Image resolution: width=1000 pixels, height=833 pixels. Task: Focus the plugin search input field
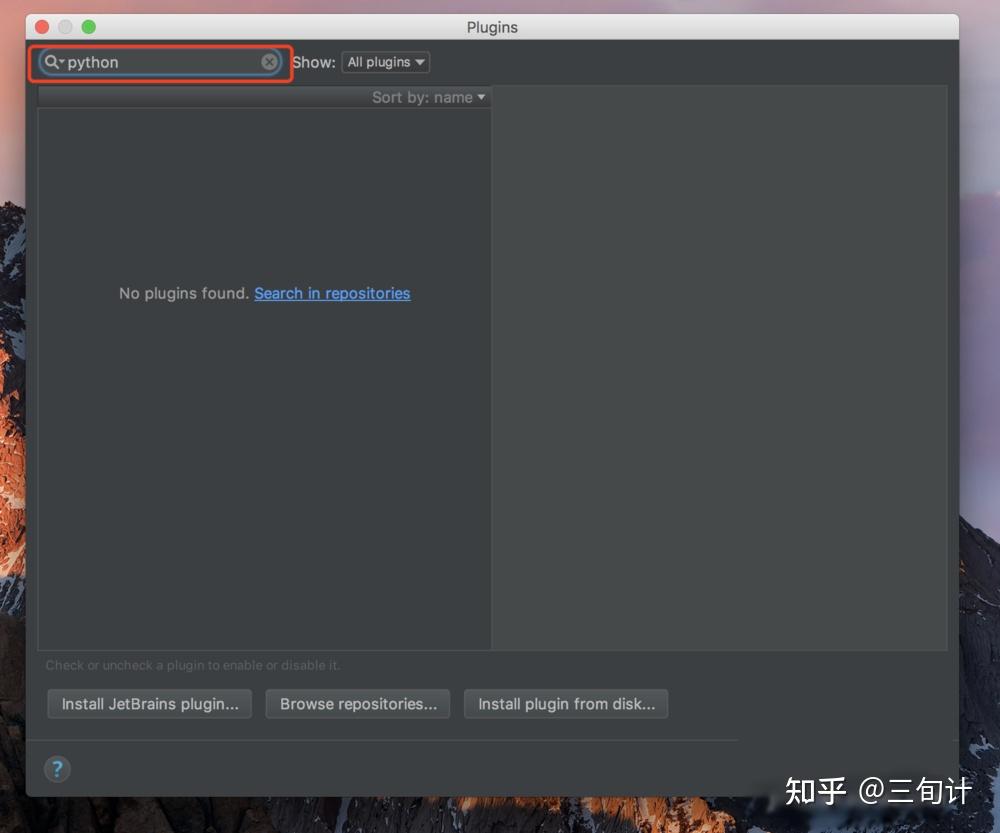pos(160,62)
